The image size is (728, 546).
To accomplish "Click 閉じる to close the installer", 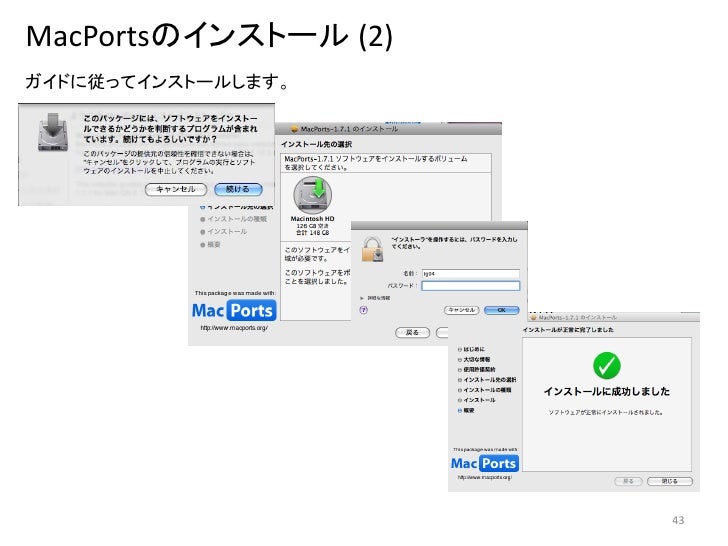I will 670,481.
